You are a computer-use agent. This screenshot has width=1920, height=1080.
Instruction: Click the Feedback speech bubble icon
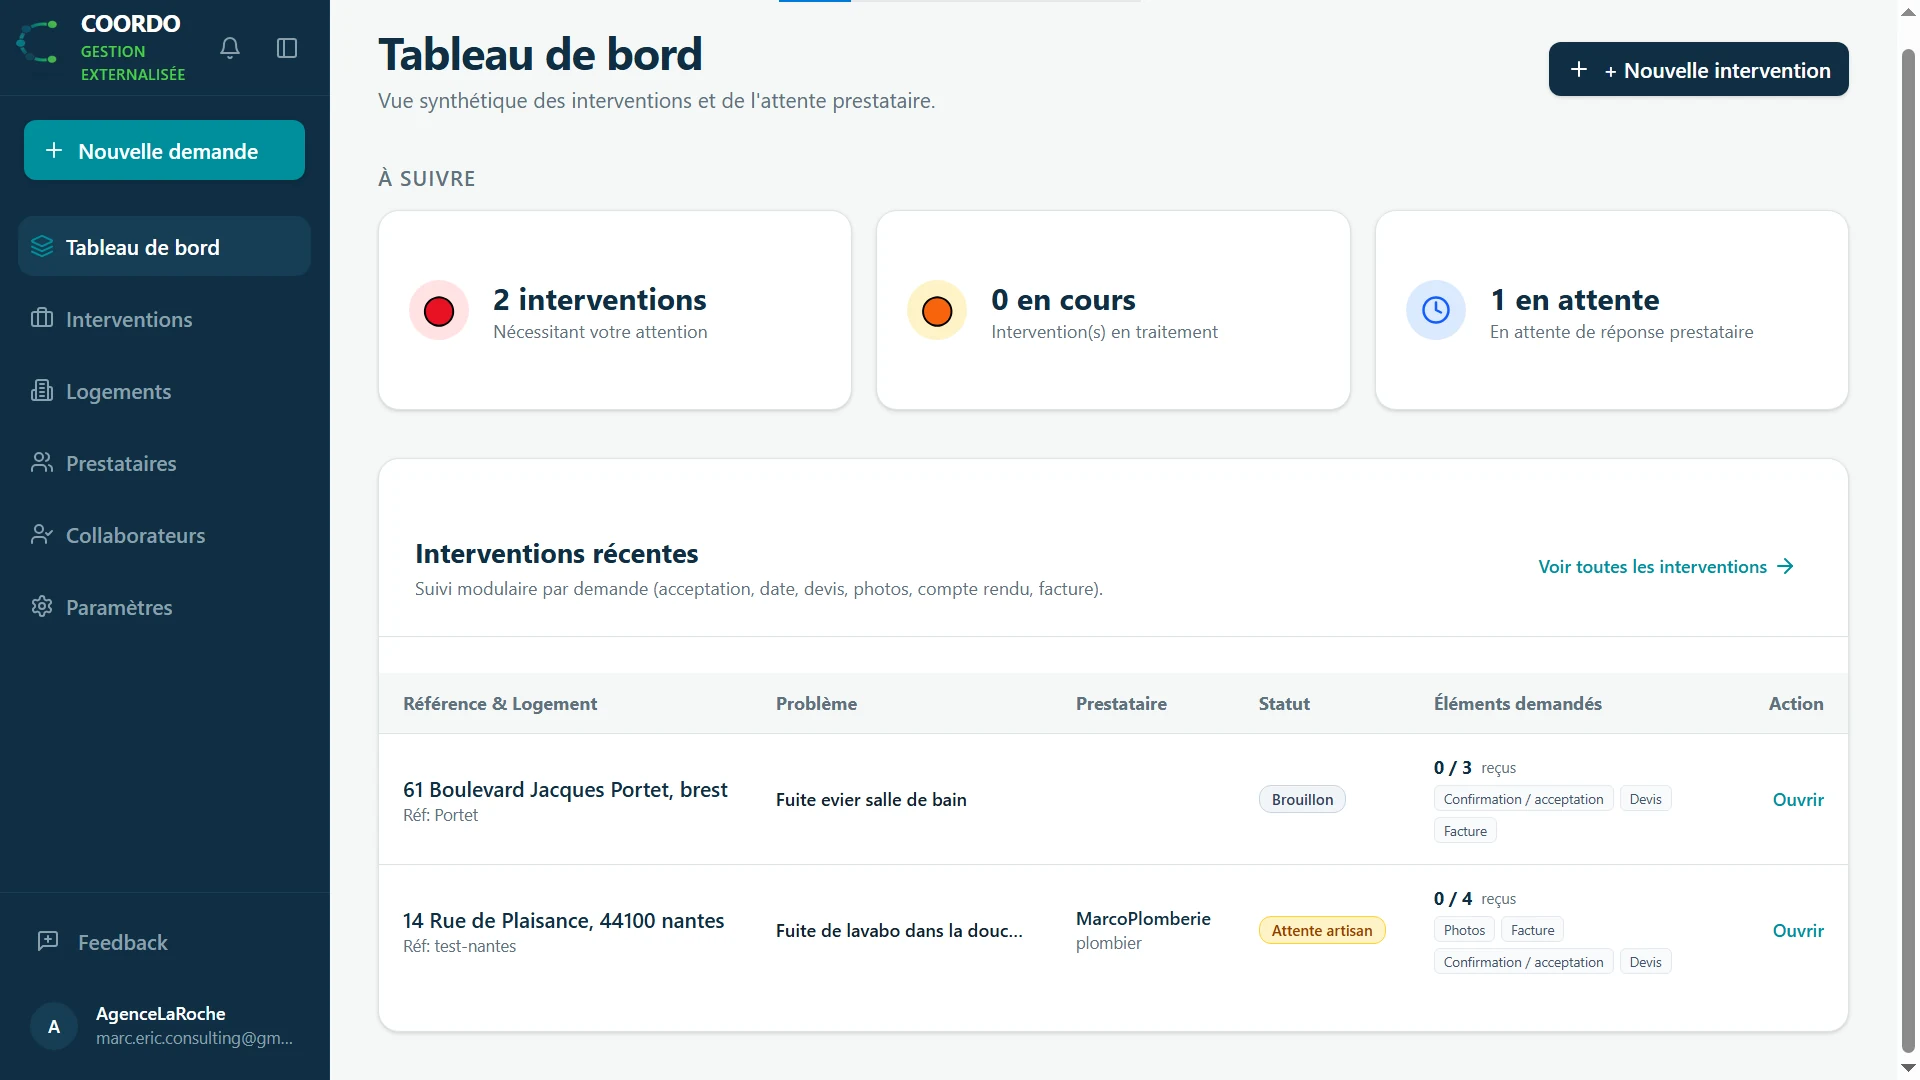click(x=48, y=941)
